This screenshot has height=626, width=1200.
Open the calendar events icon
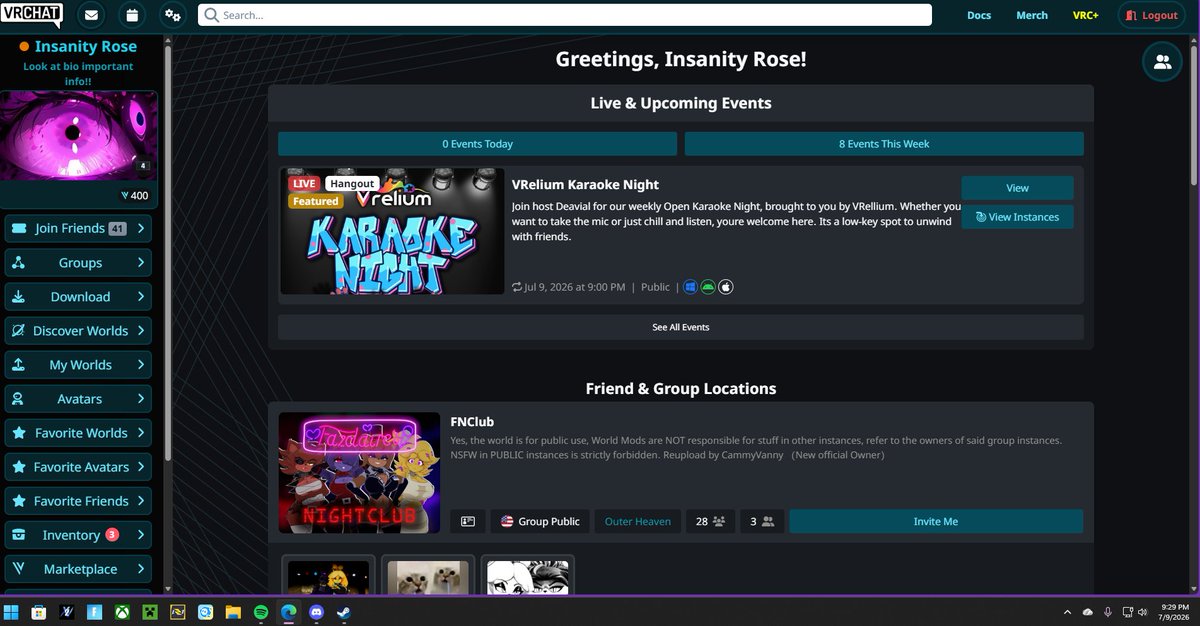click(132, 15)
